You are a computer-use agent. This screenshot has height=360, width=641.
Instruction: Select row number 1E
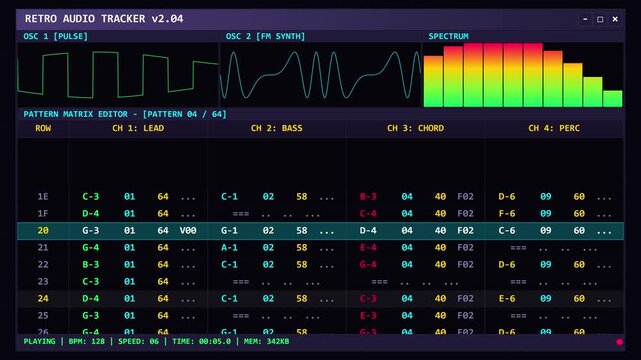43,197
